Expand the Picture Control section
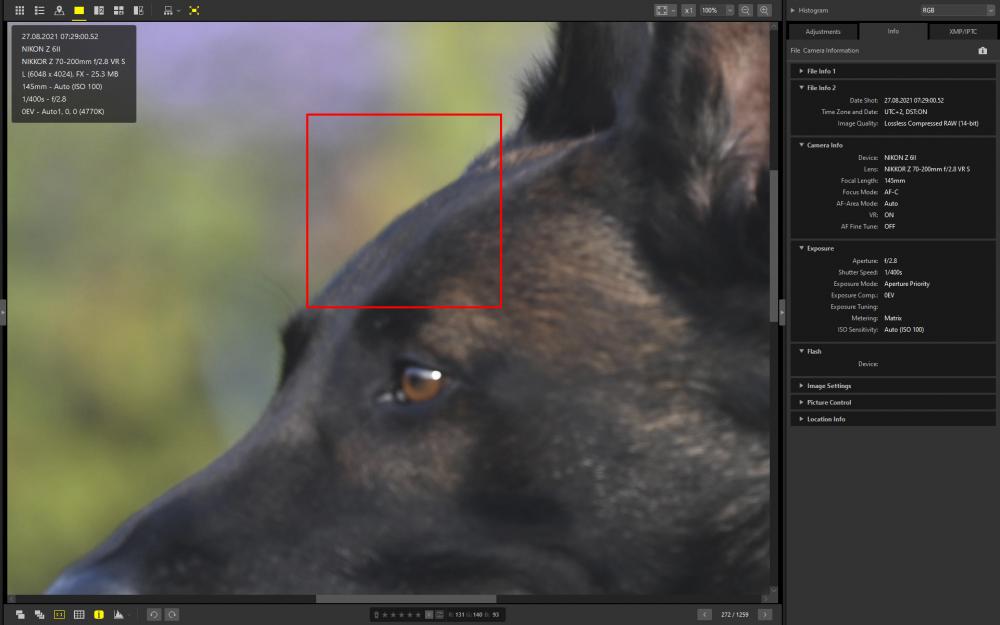Image resolution: width=1000 pixels, height=625 pixels. point(801,402)
